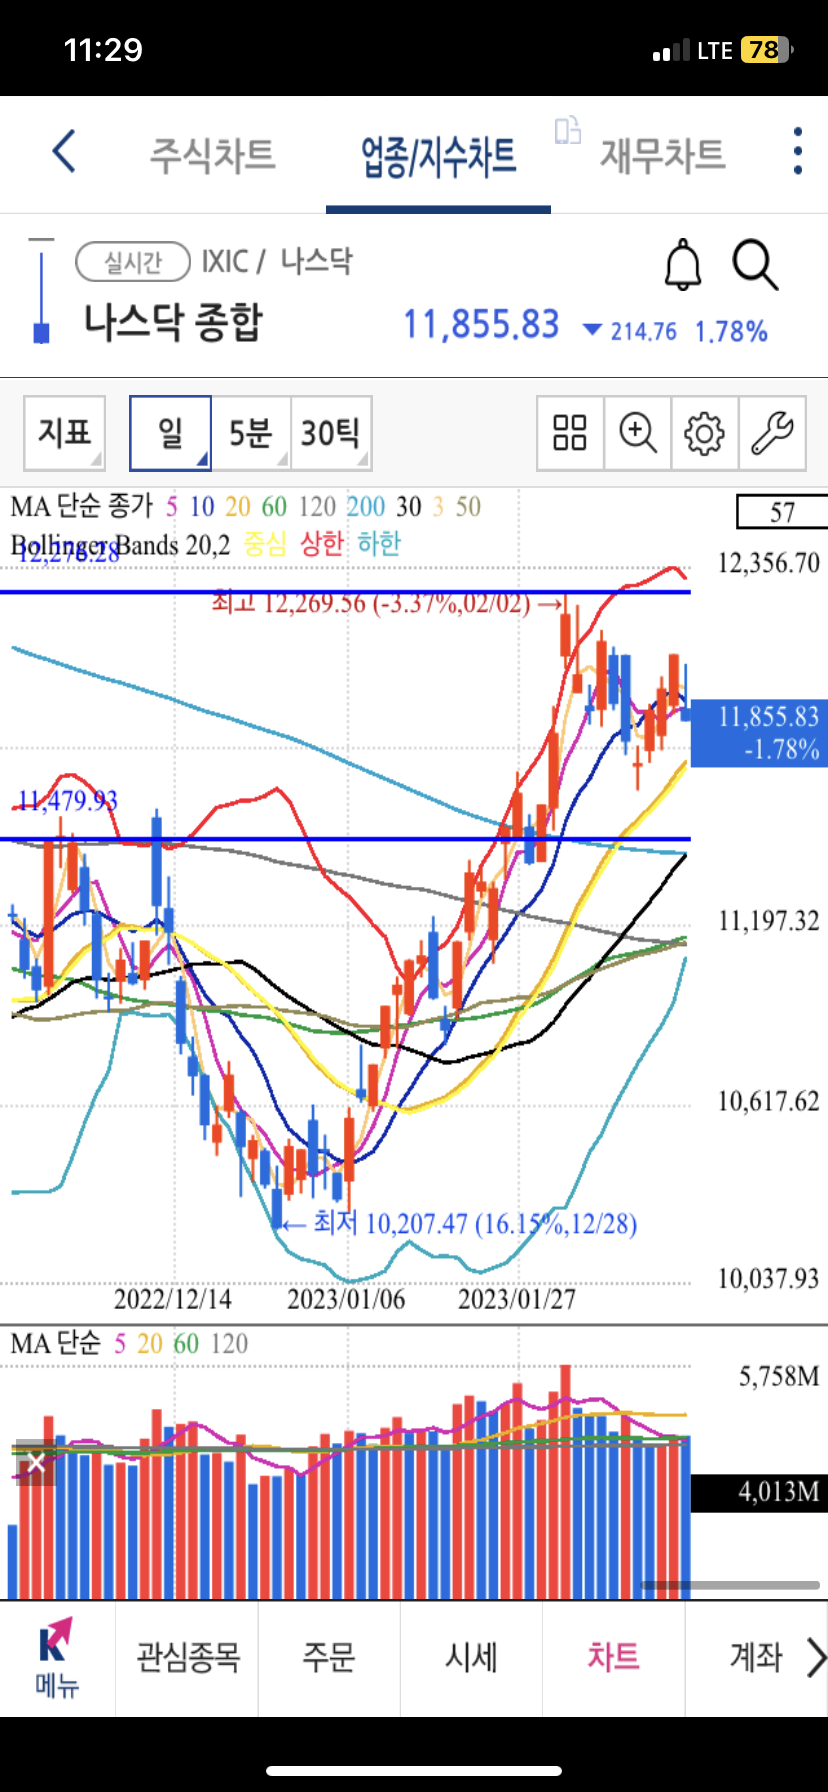Switch to the 주식차트 tab
Image resolution: width=828 pixels, height=1792 pixels.
[x=212, y=155]
